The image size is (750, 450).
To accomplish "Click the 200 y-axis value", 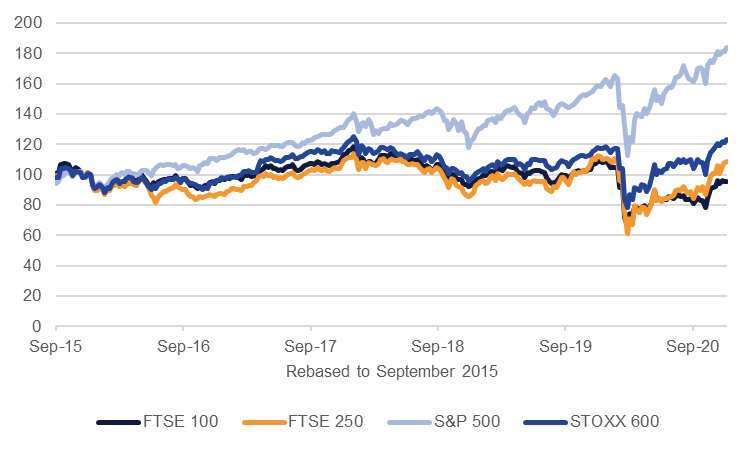I will coord(28,22).
